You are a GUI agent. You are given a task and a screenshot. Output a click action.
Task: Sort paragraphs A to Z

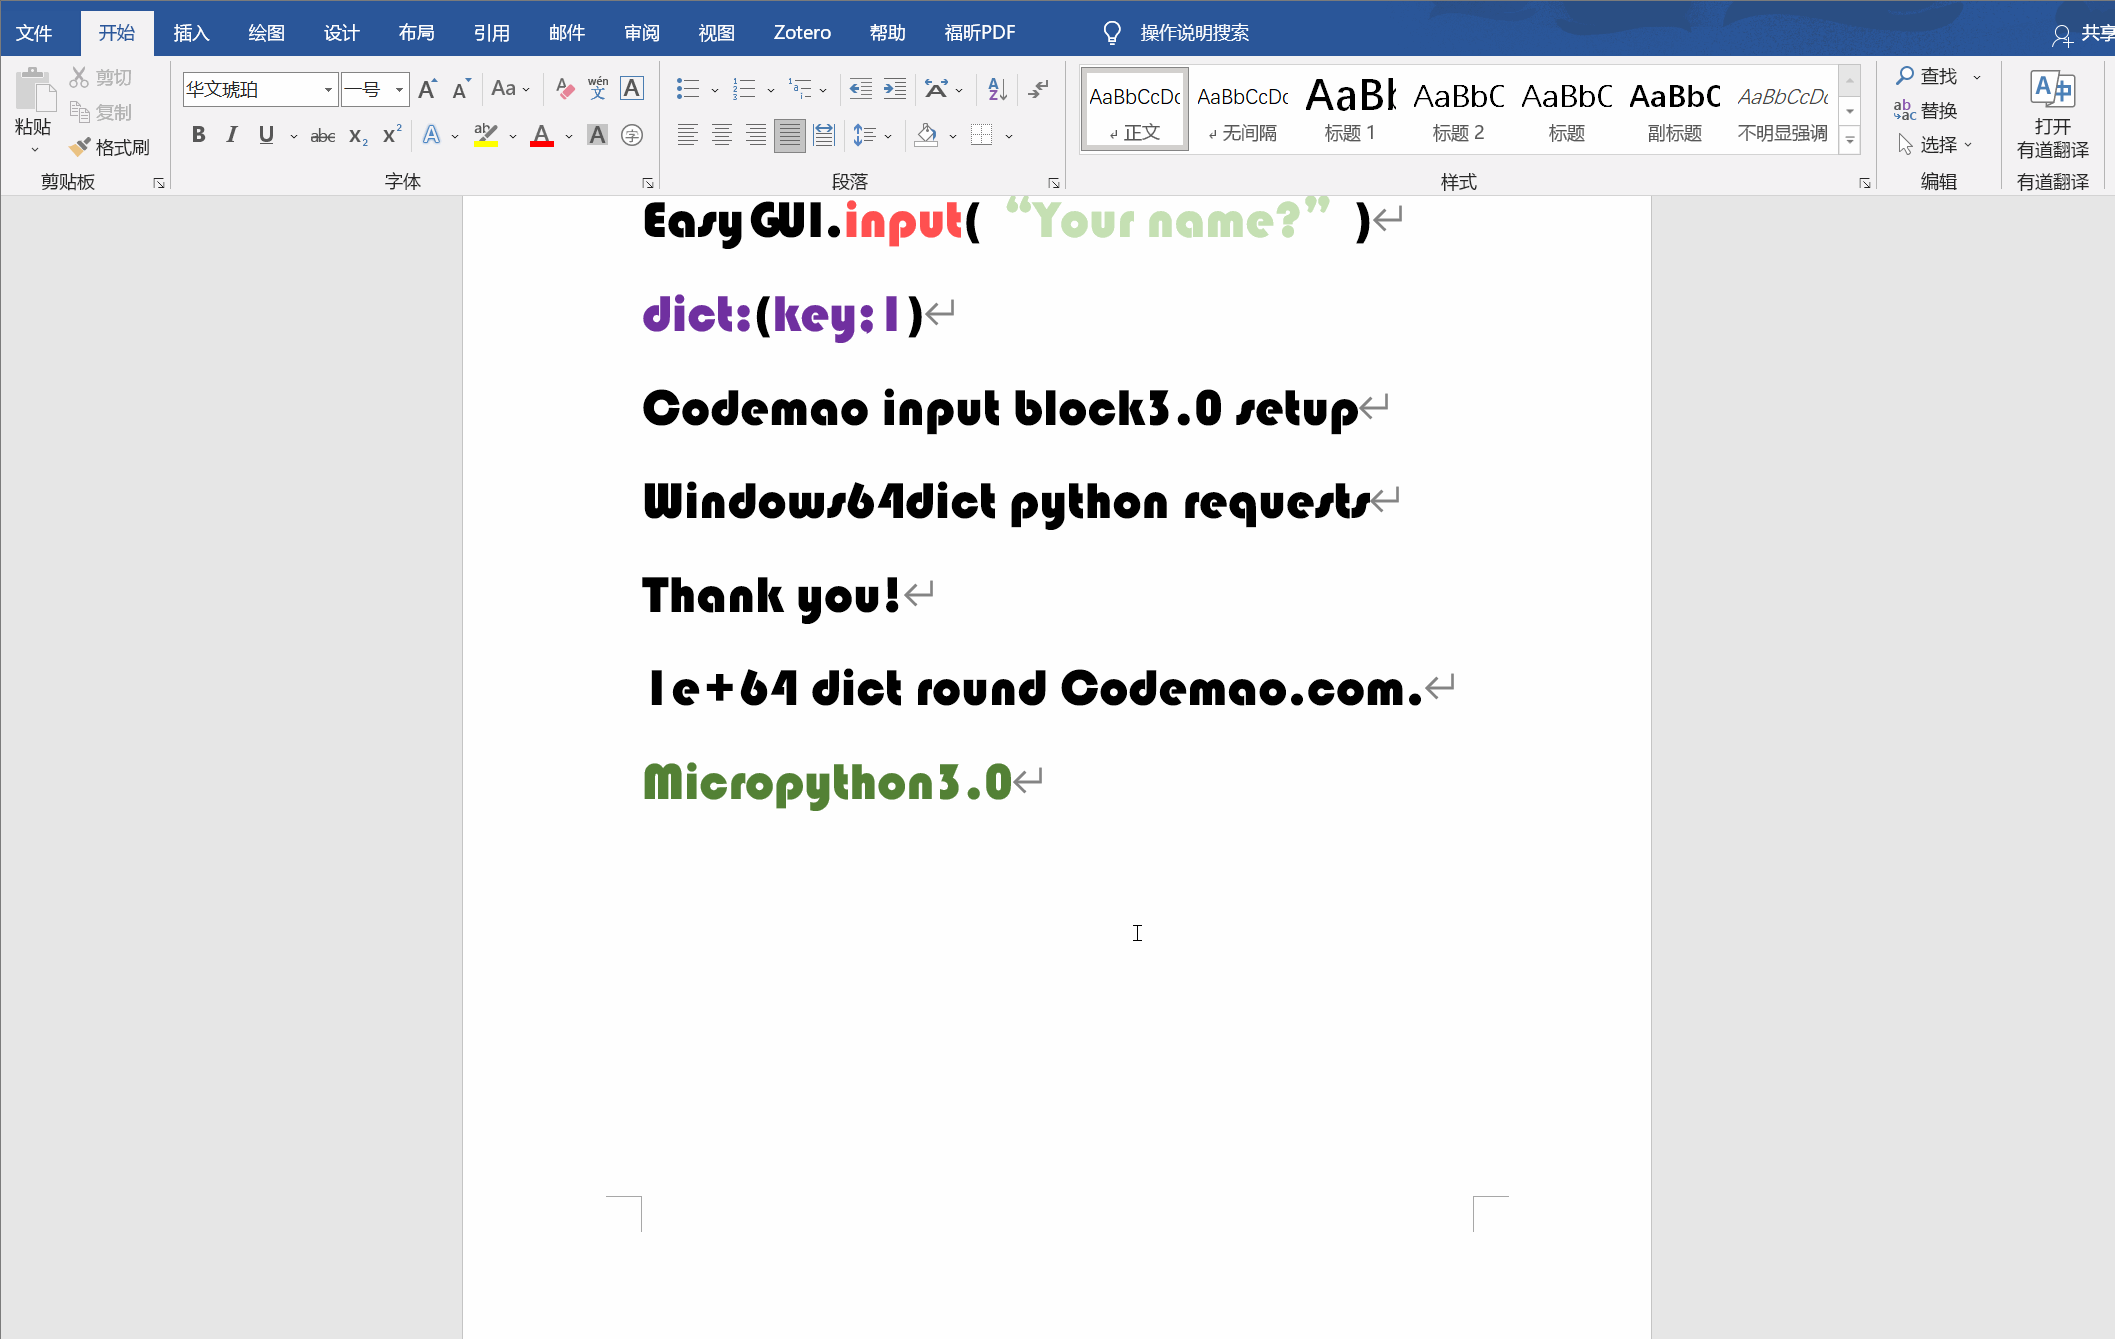click(997, 89)
